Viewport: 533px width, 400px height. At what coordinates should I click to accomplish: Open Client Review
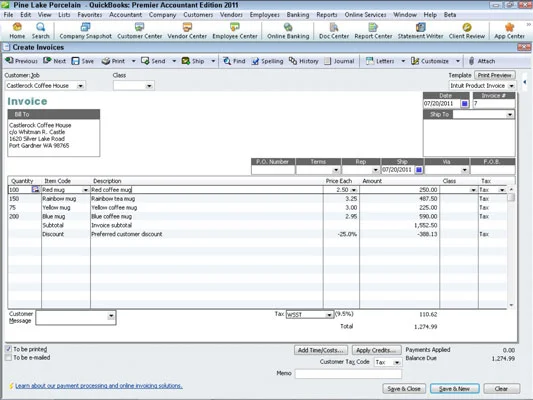pyautogui.click(x=467, y=31)
